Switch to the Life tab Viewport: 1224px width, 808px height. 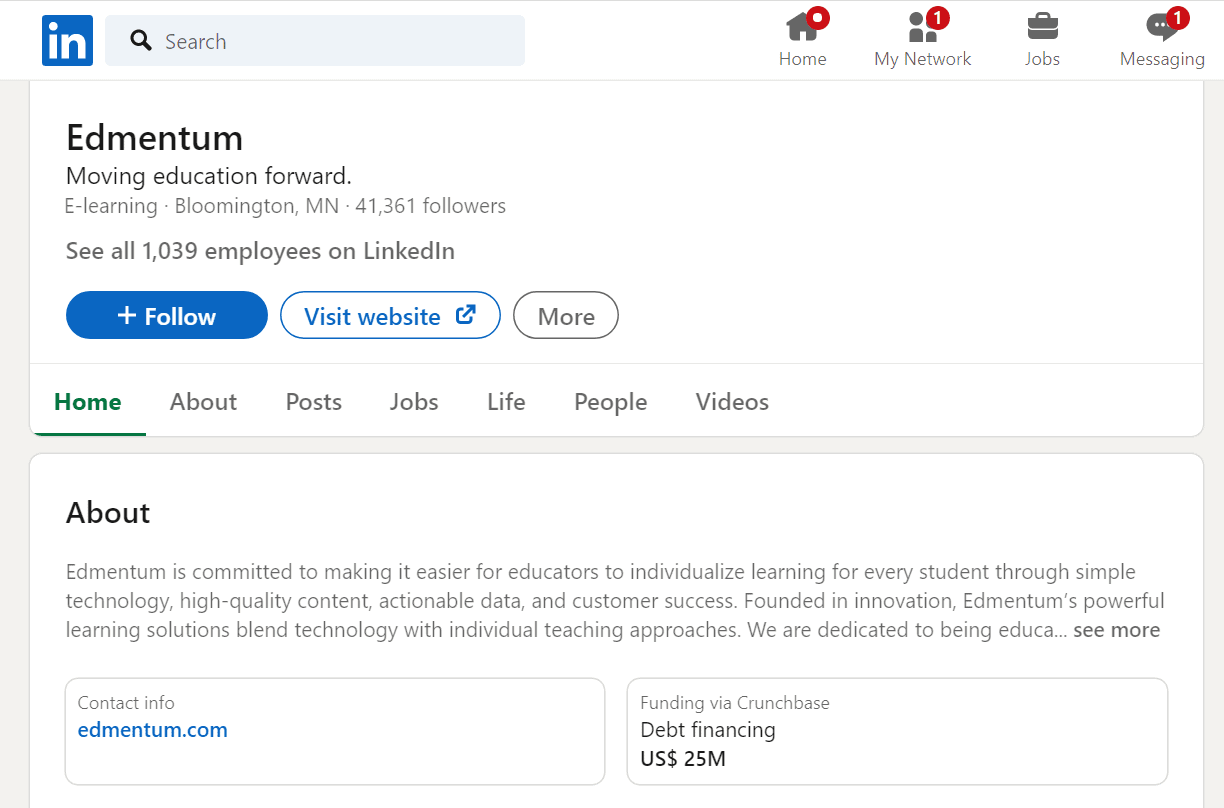click(506, 402)
